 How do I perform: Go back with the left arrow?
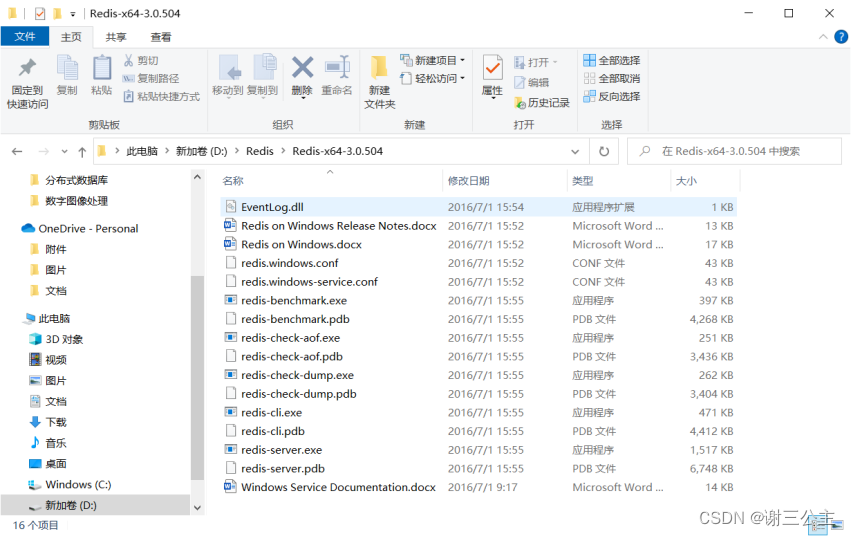[17, 151]
